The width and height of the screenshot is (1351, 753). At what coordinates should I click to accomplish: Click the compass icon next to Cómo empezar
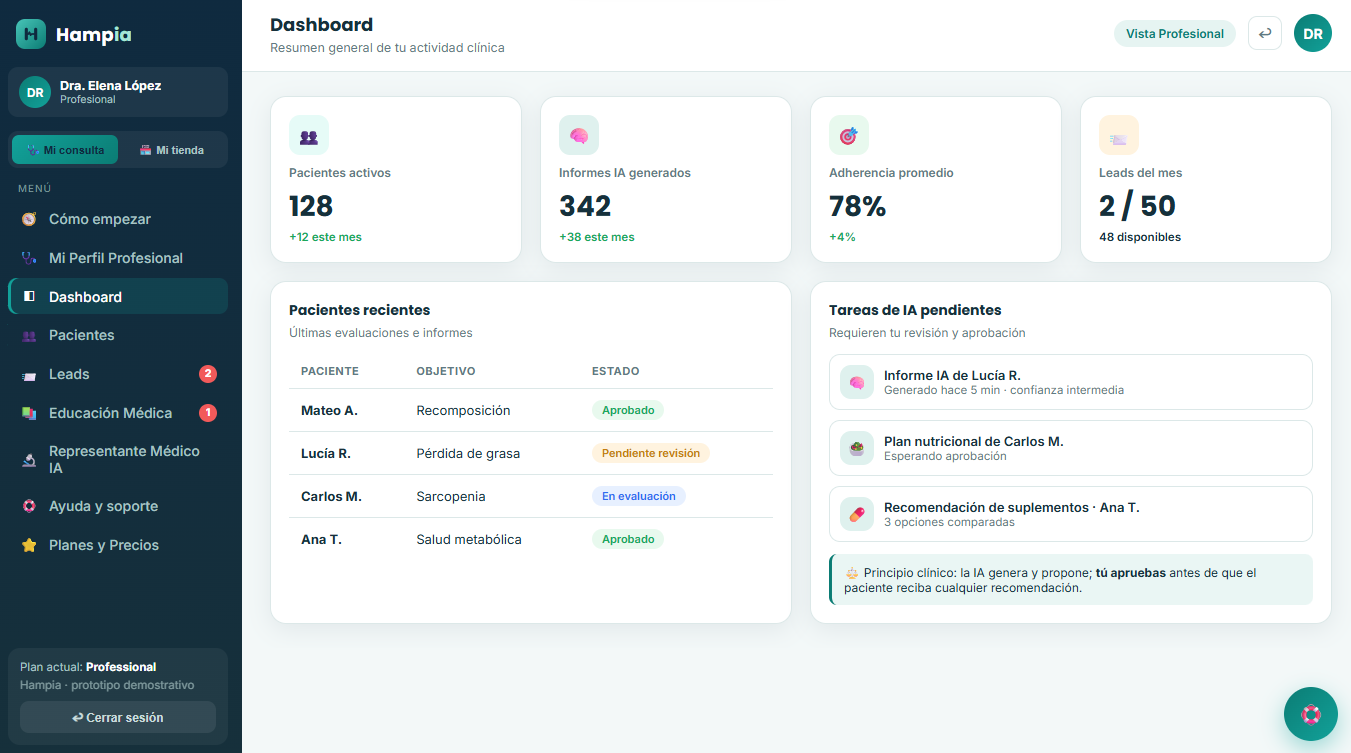click(29, 219)
